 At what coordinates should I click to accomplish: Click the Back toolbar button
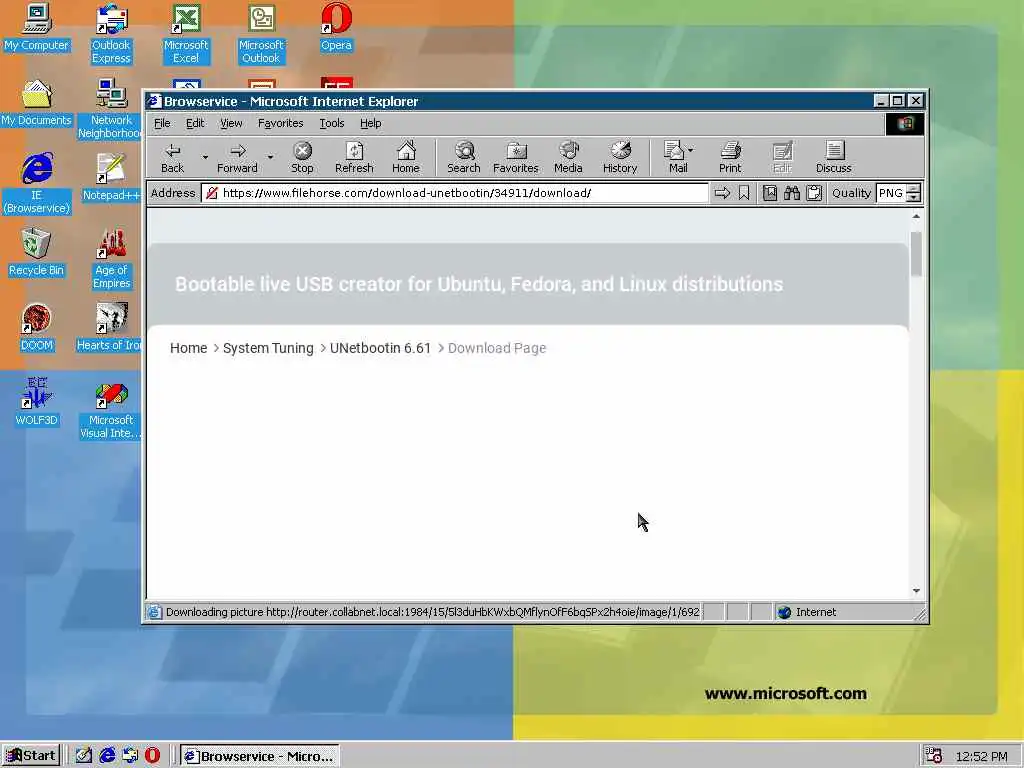click(x=172, y=157)
